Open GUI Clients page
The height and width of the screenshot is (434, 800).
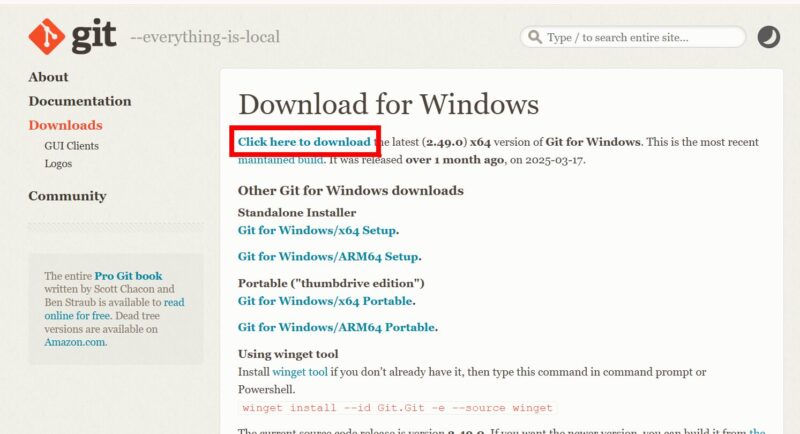tap(71, 146)
